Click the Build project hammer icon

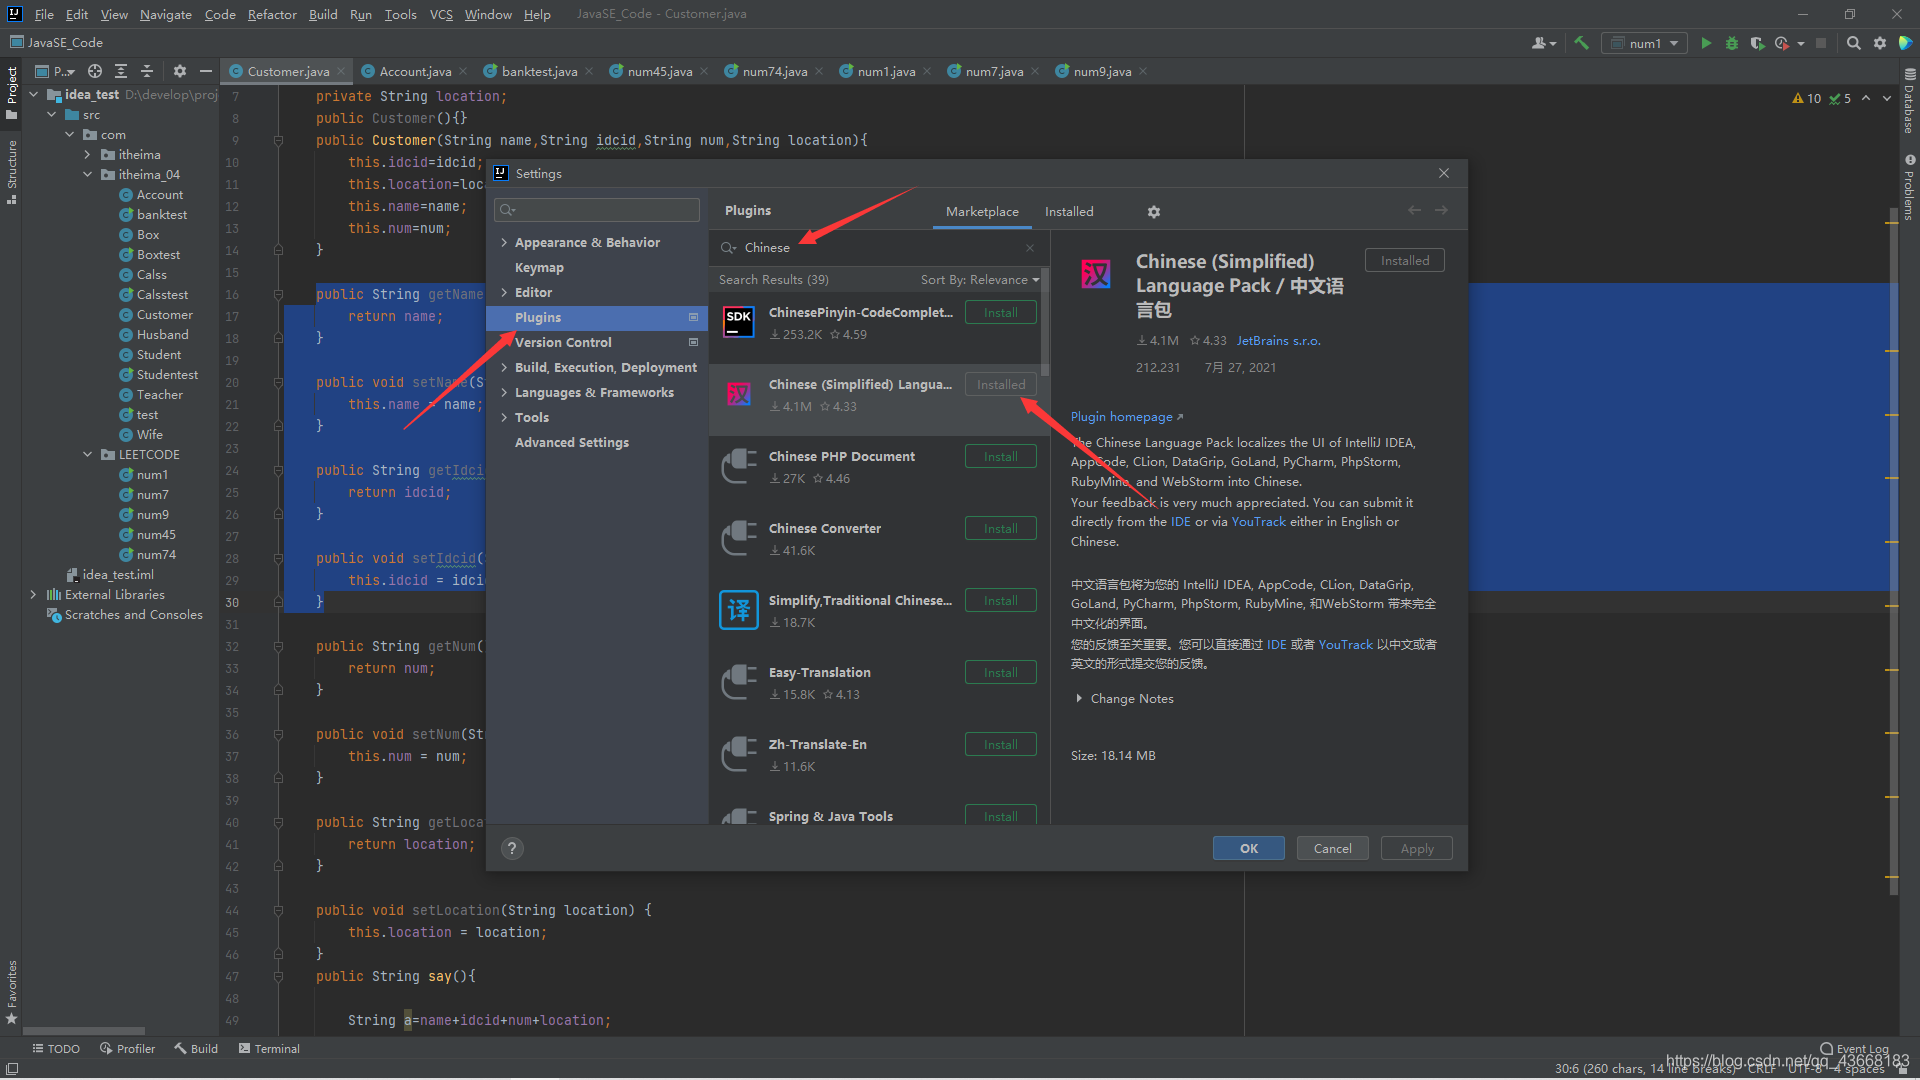tap(1581, 43)
